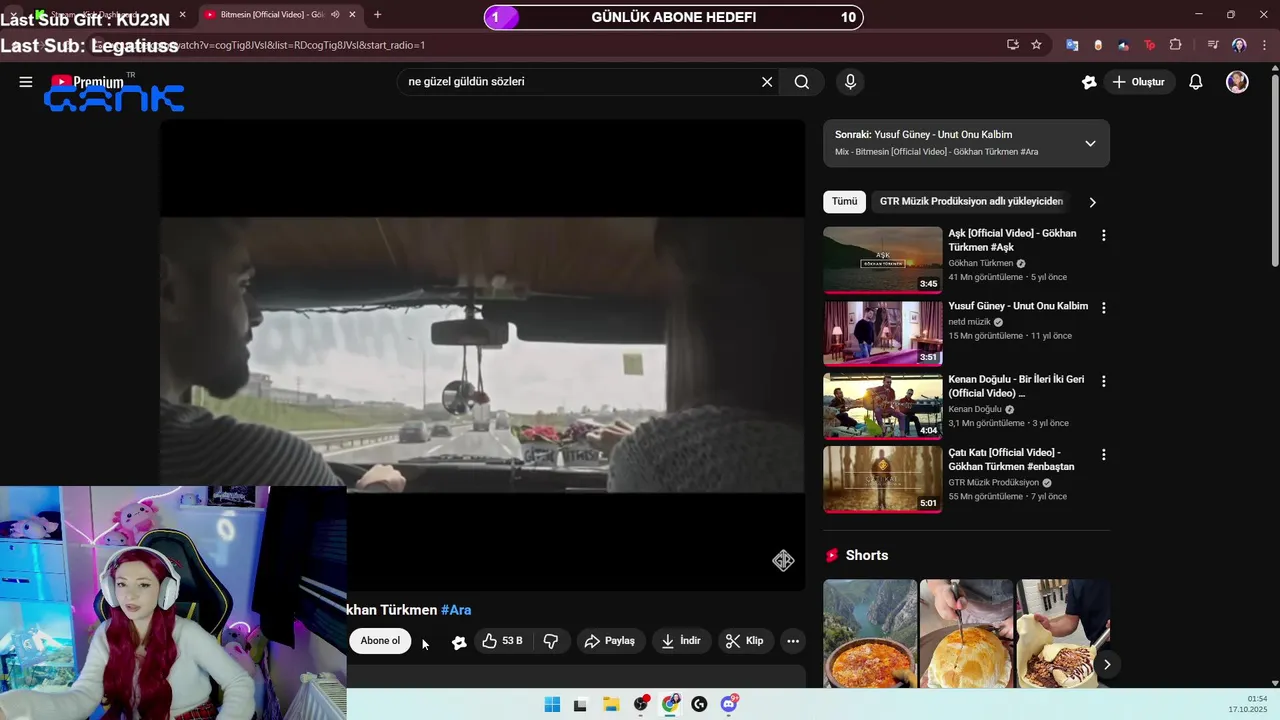1280x720 pixels.
Task: Open the Bir İleri İki Geri thumbnail 4:04
Action: coord(882,406)
